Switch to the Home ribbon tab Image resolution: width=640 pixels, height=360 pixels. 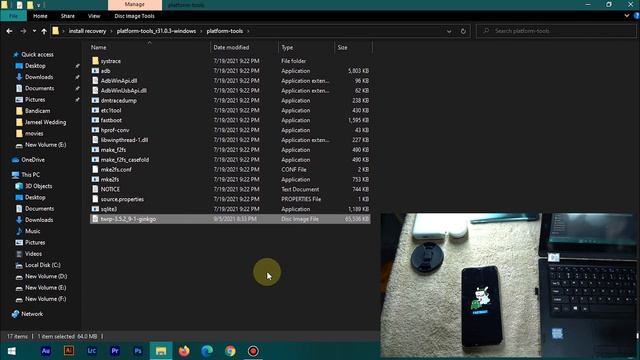40,16
